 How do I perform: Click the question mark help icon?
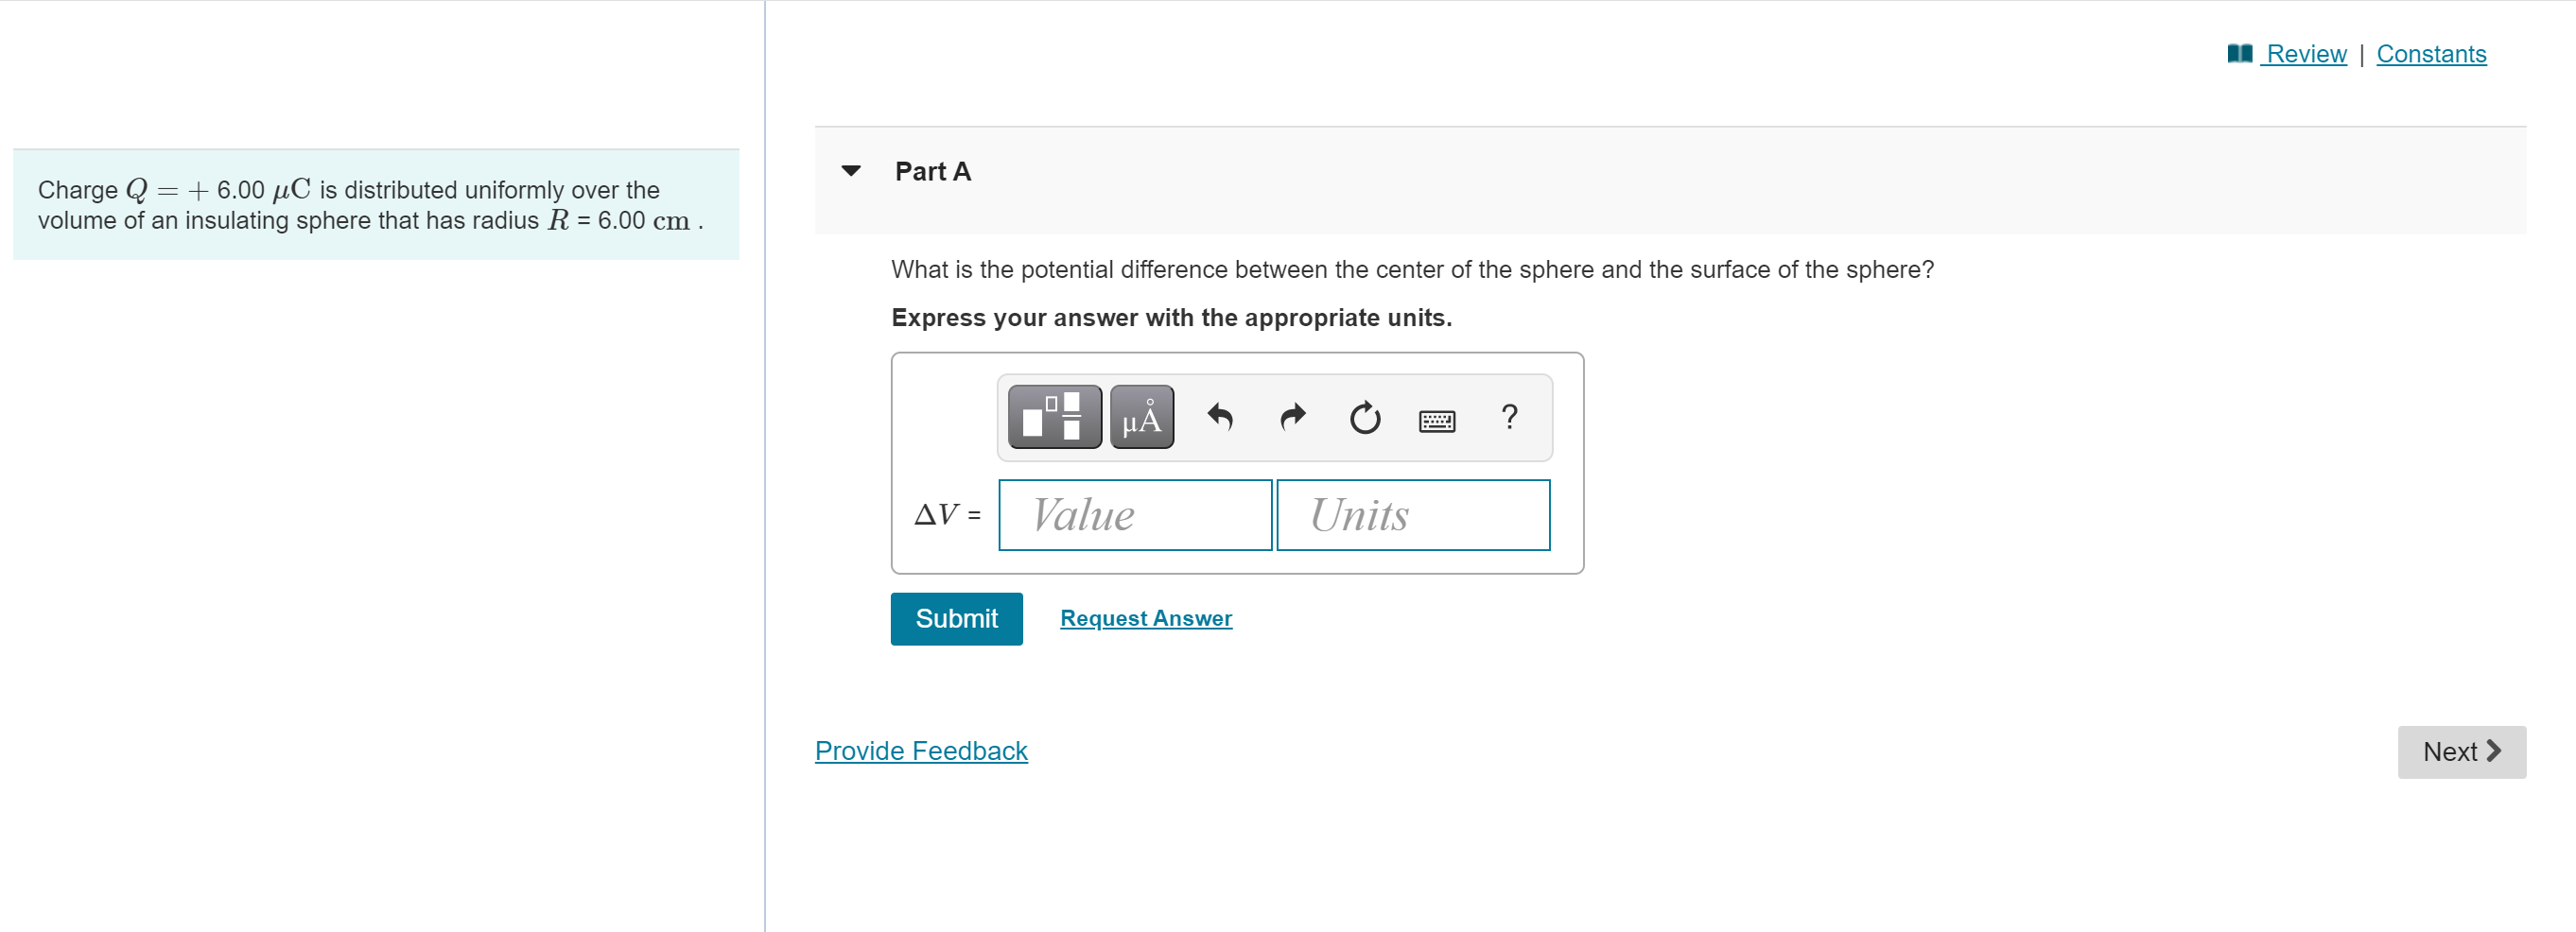click(1509, 417)
